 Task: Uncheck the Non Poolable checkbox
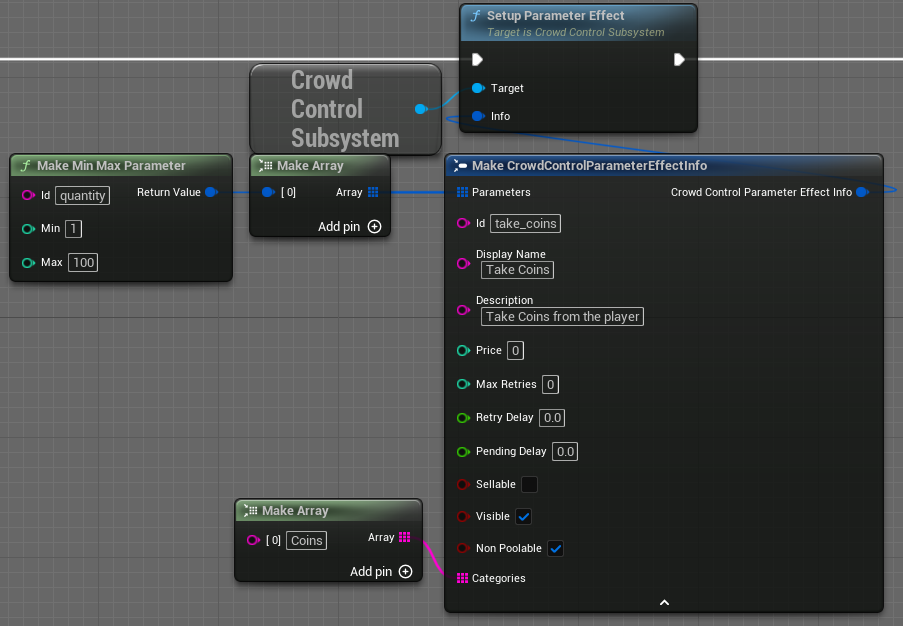(x=556, y=548)
